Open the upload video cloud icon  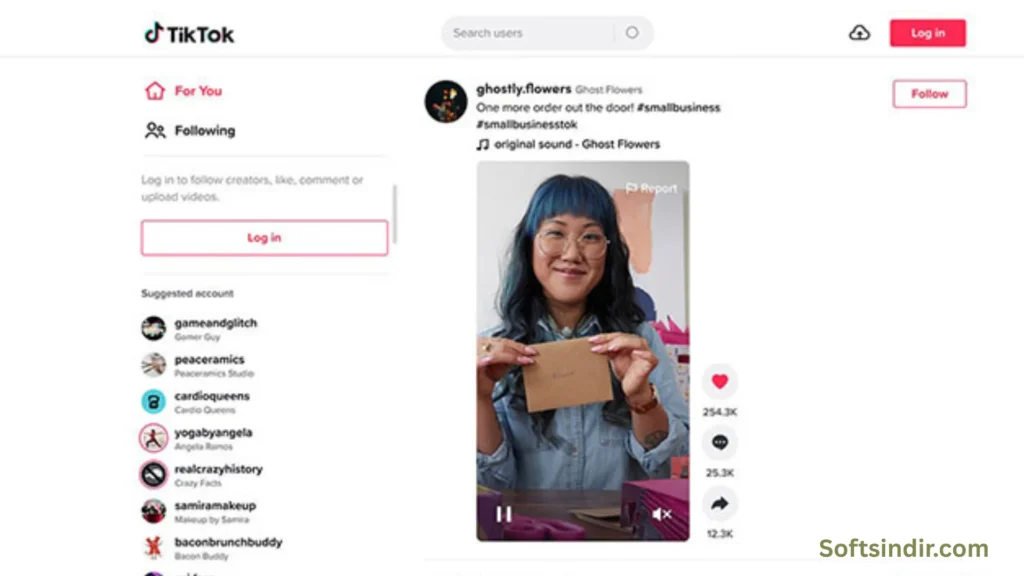pyautogui.click(x=859, y=33)
